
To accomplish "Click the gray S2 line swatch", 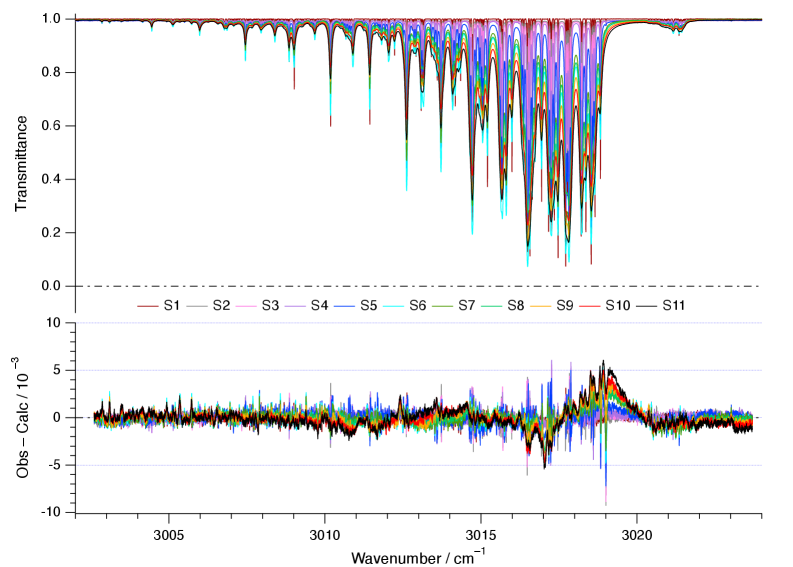I will click(x=198, y=306).
